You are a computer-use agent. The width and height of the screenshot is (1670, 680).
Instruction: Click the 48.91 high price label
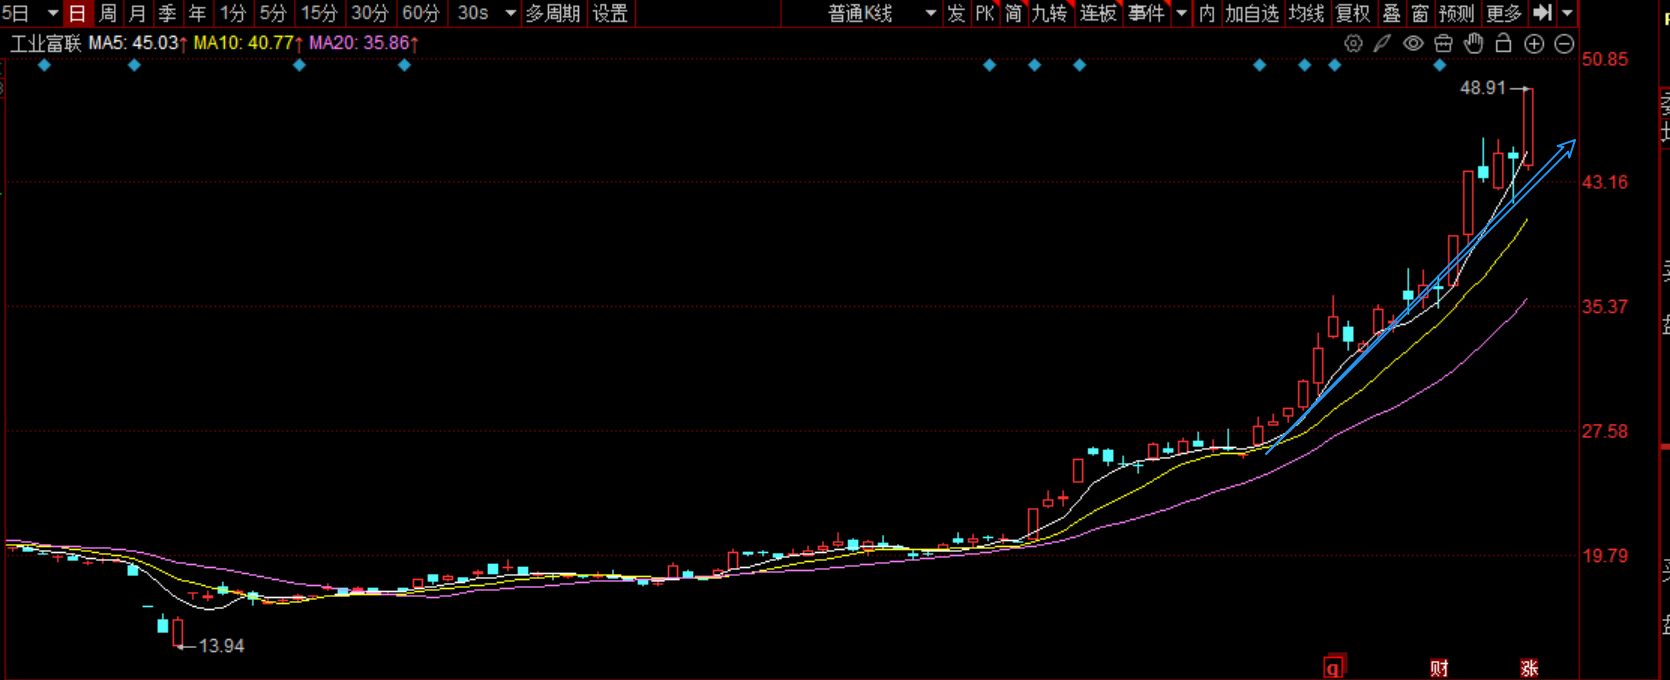[1483, 88]
